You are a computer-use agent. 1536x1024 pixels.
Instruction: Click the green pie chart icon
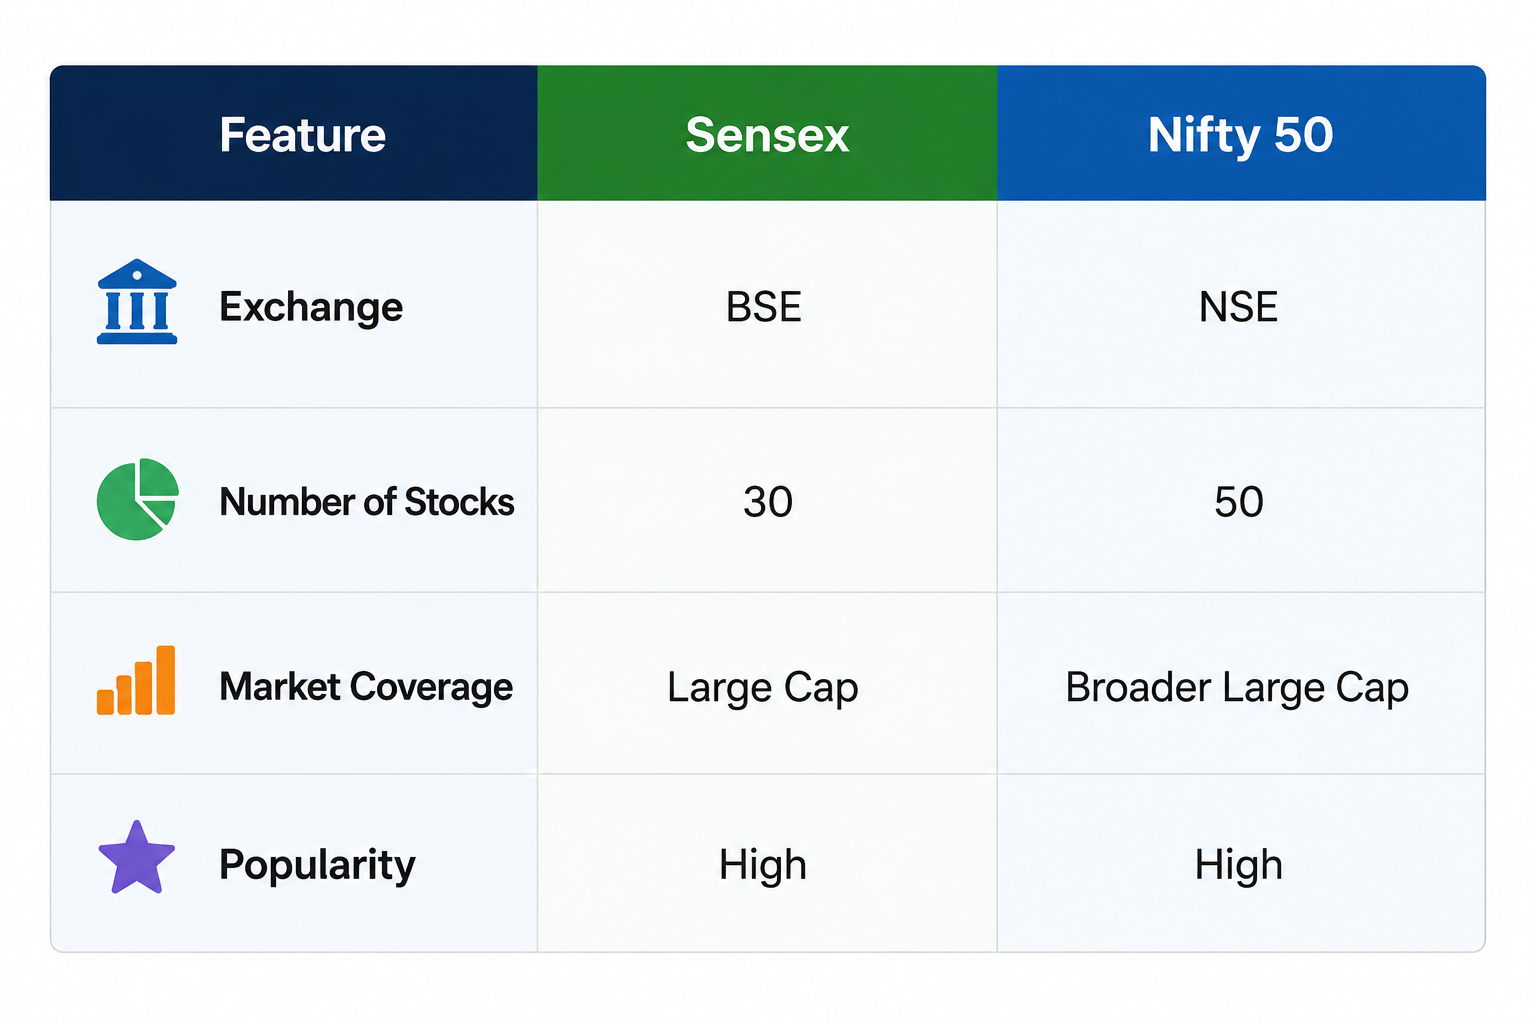click(137, 499)
